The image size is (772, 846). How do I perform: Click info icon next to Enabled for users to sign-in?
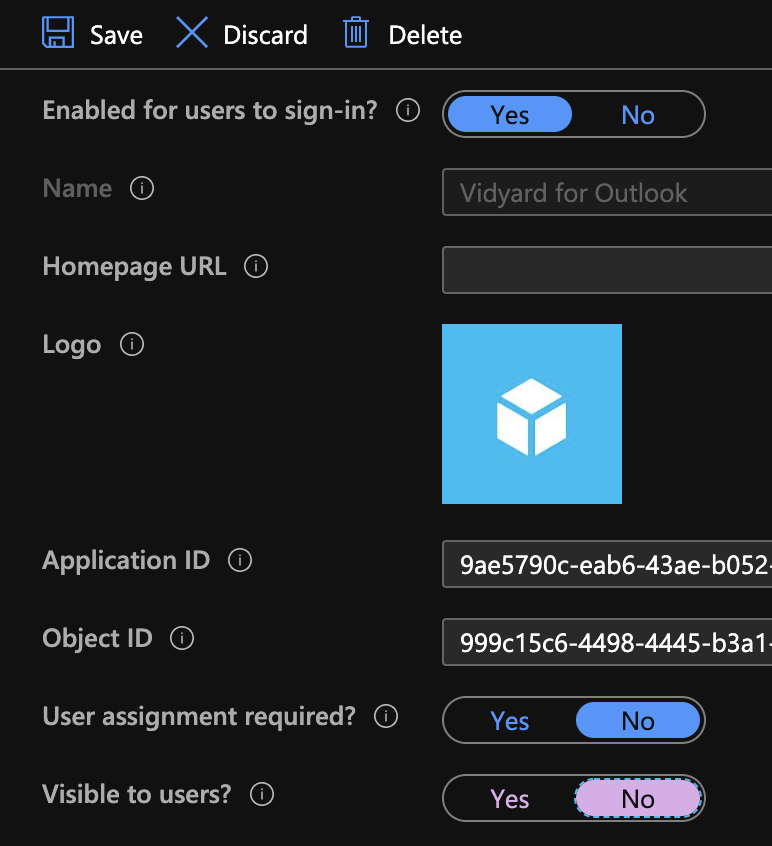coord(407,110)
